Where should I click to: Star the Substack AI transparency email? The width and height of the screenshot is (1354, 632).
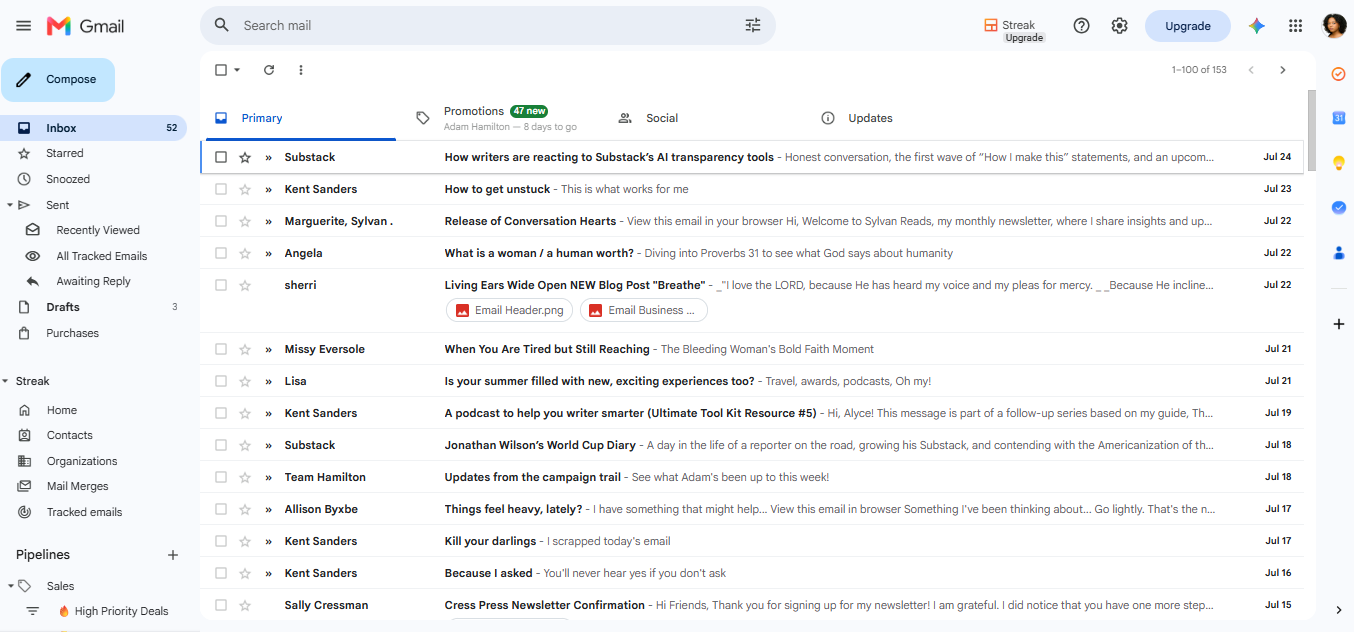click(x=245, y=157)
